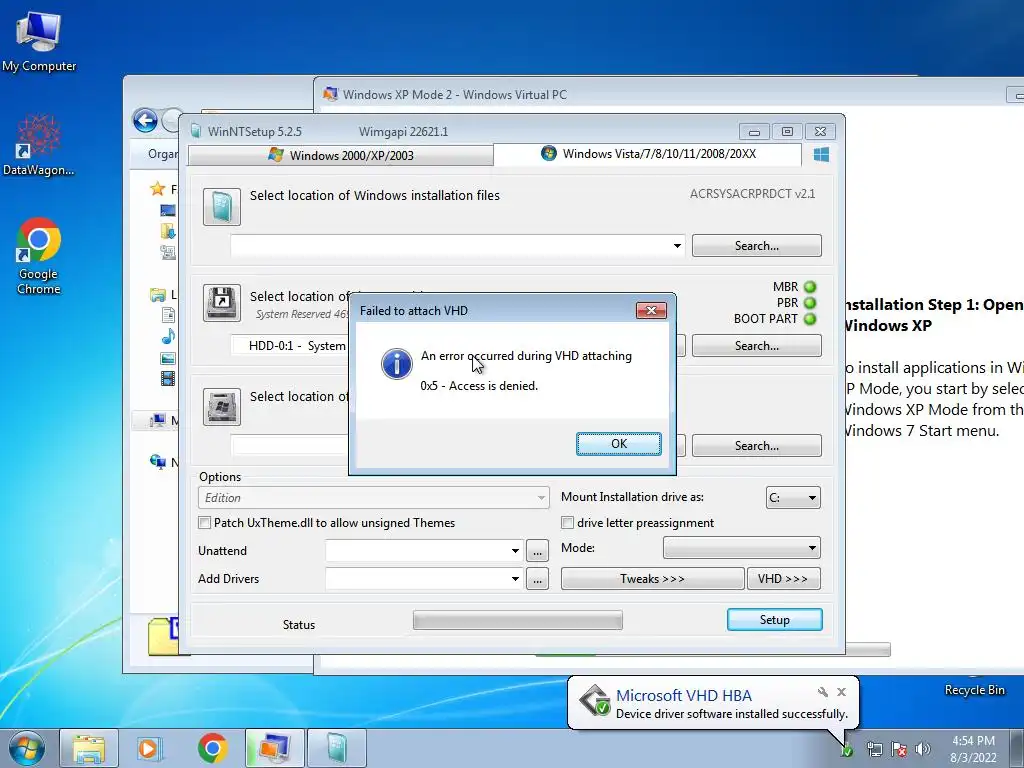Browse for Unattend file with ellipsis button
The width and height of the screenshot is (1024, 768).
(x=537, y=551)
